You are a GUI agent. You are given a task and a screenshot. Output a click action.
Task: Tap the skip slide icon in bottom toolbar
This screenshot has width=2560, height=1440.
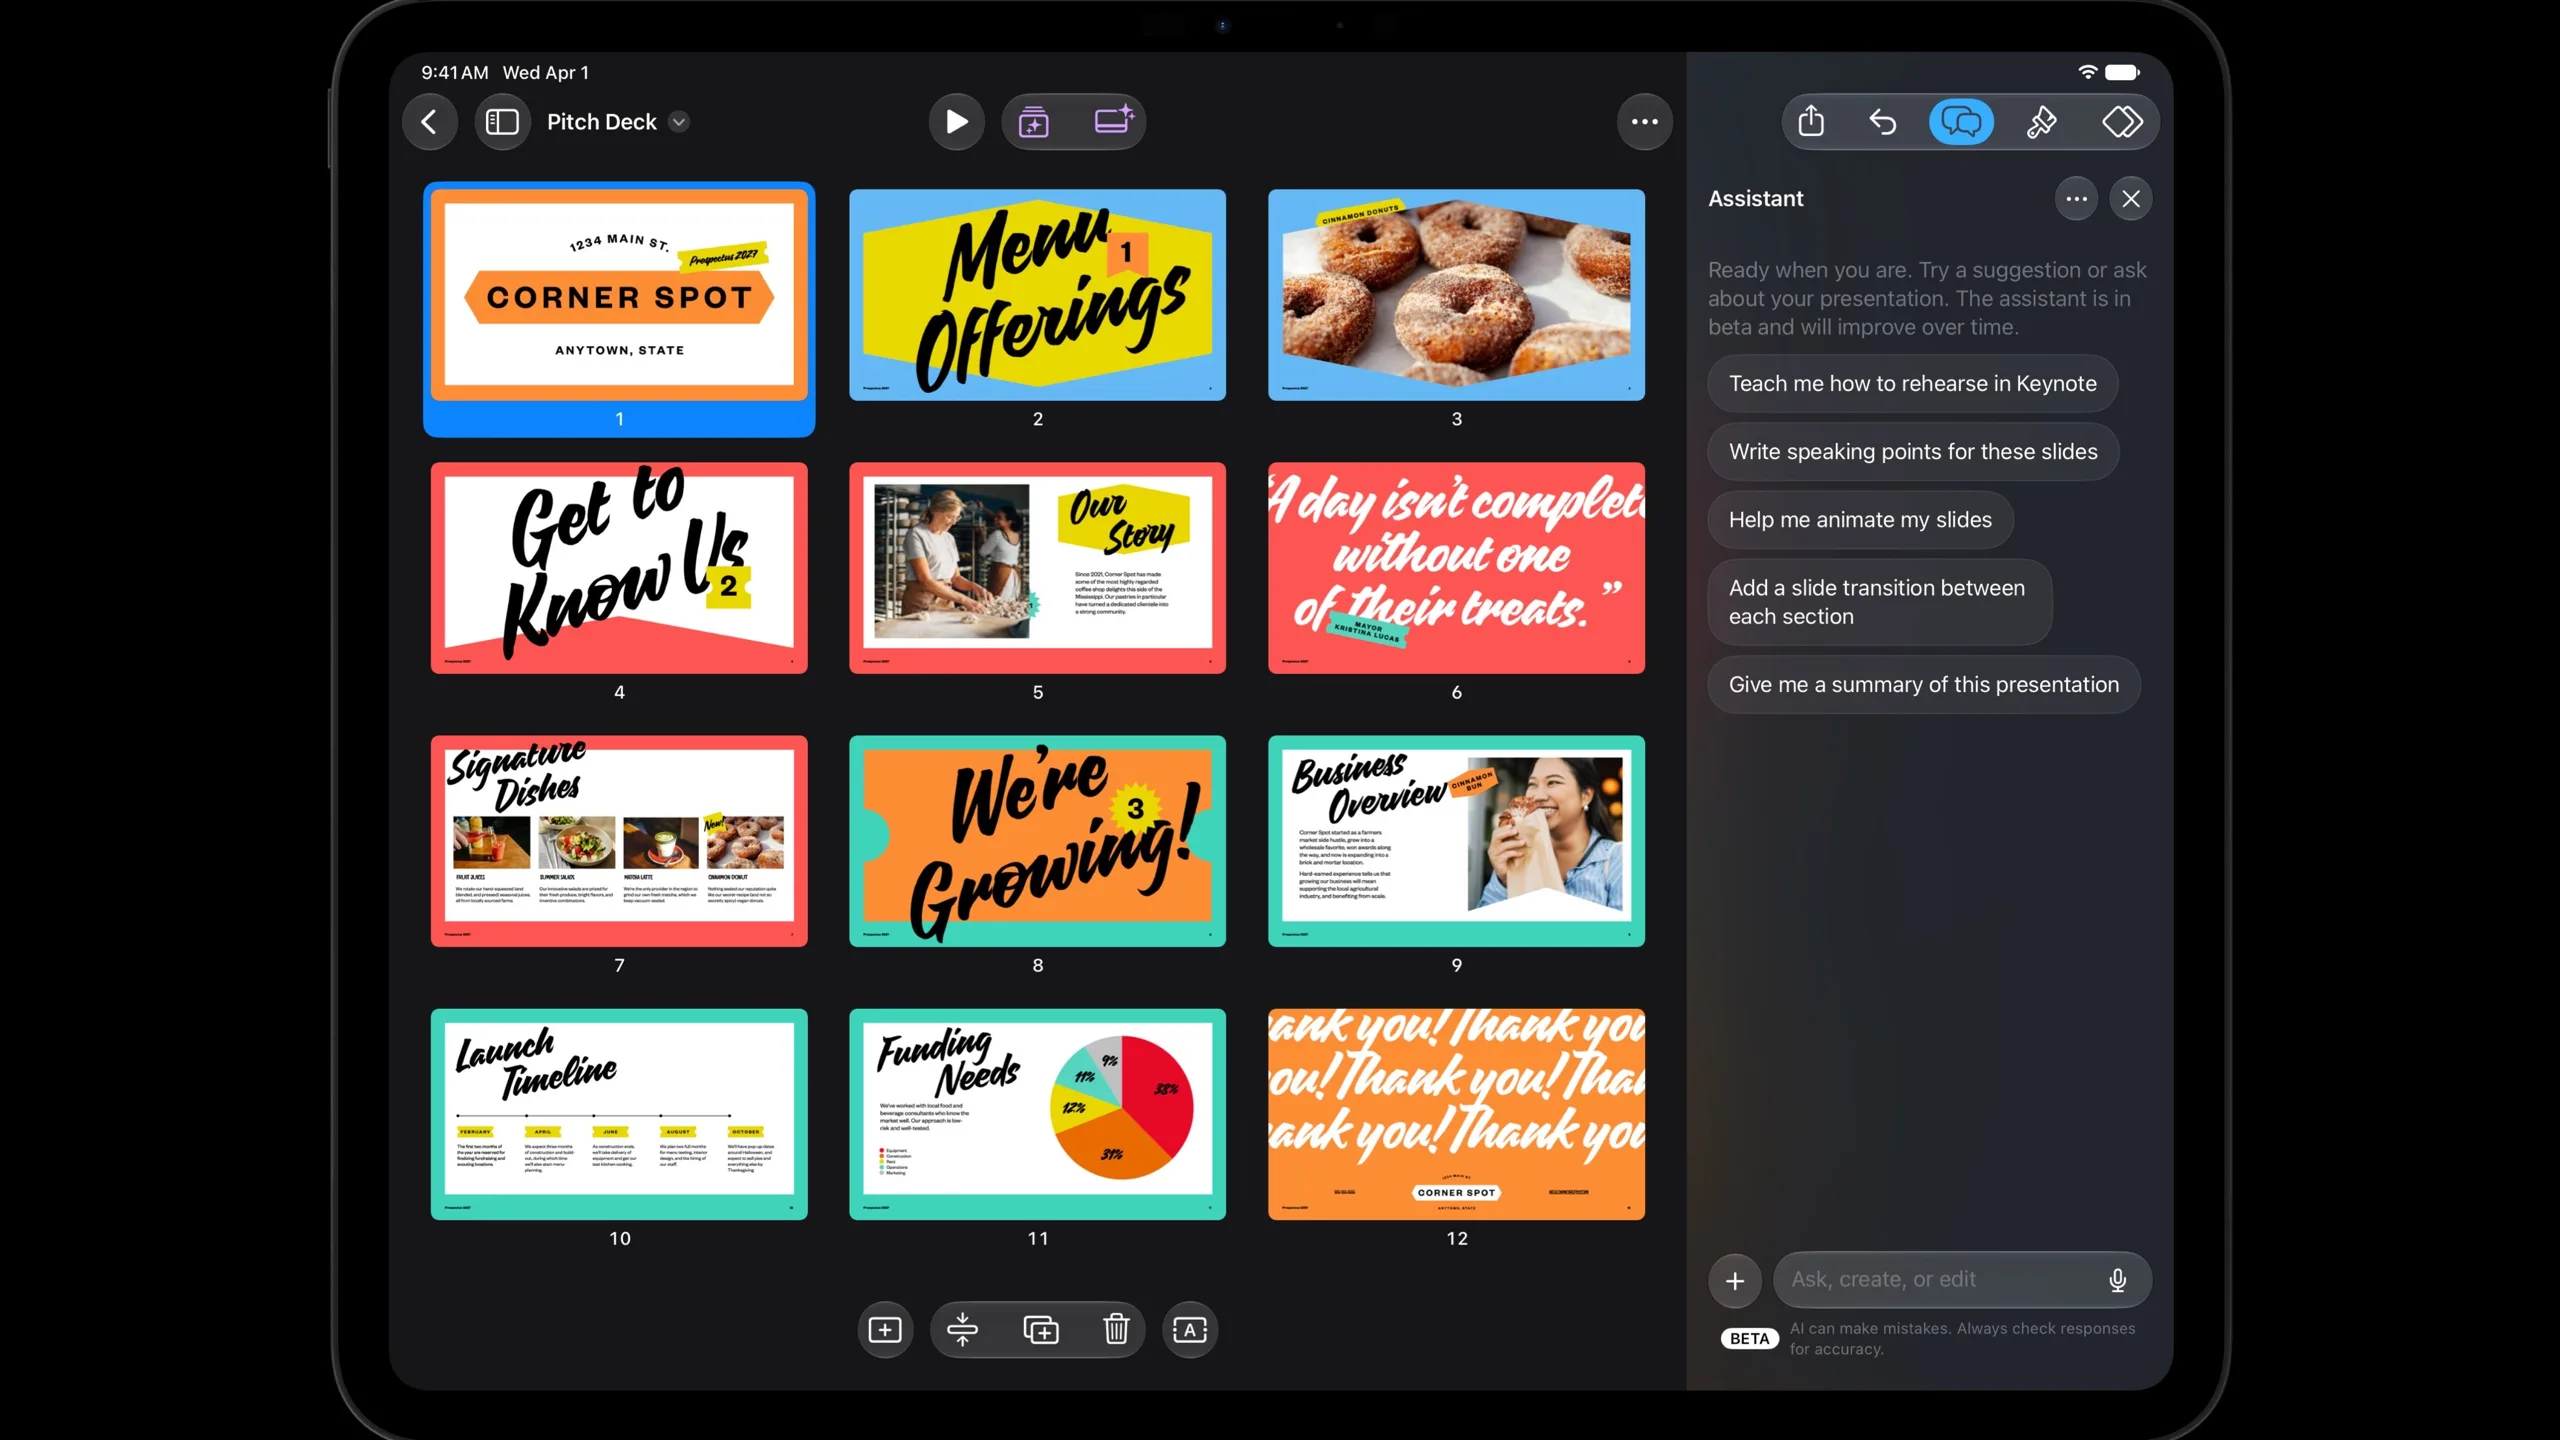point(962,1330)
